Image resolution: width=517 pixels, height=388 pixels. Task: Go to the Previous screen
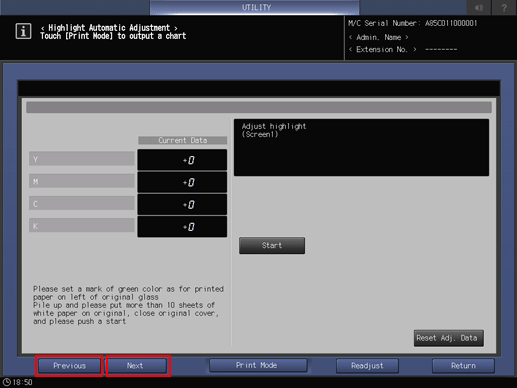(69, 366)
